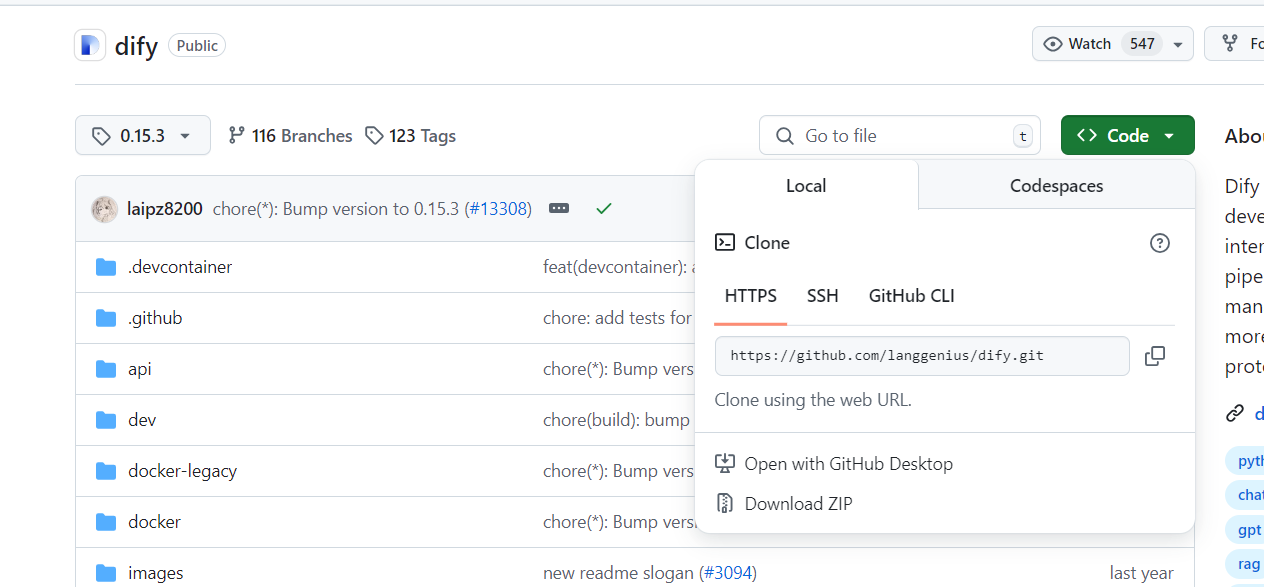Expand commit message ellipsis button
This screenshot has width=1264, height=587.
(x=559, y=209)
